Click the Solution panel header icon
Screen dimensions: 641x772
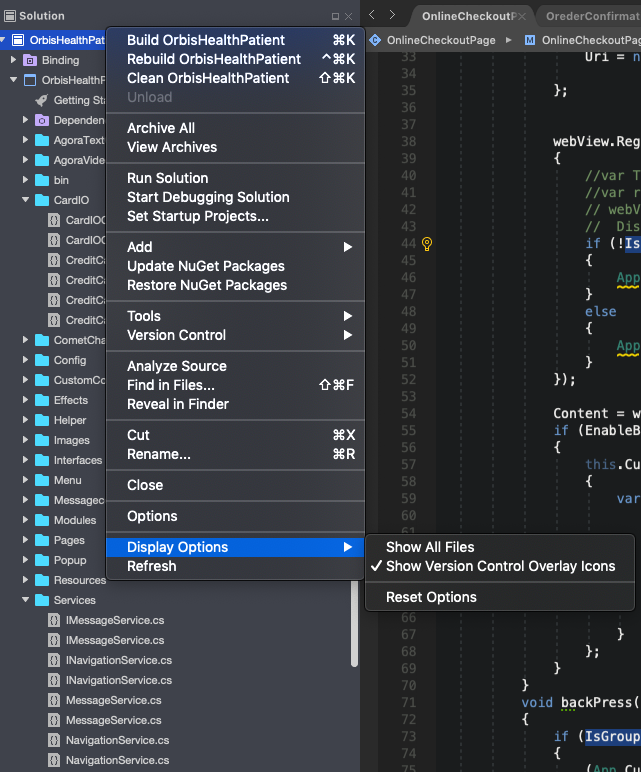pyautogui.click(x=10, y=16)
